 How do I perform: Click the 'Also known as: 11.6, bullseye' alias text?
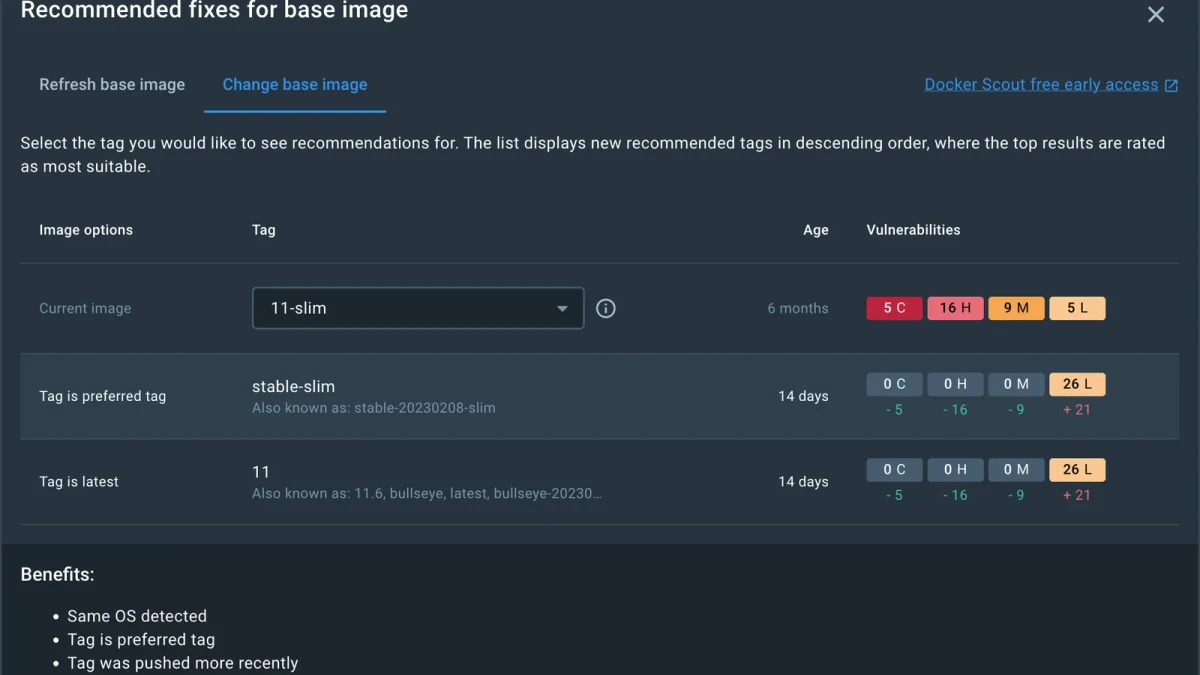pos(427,494)
